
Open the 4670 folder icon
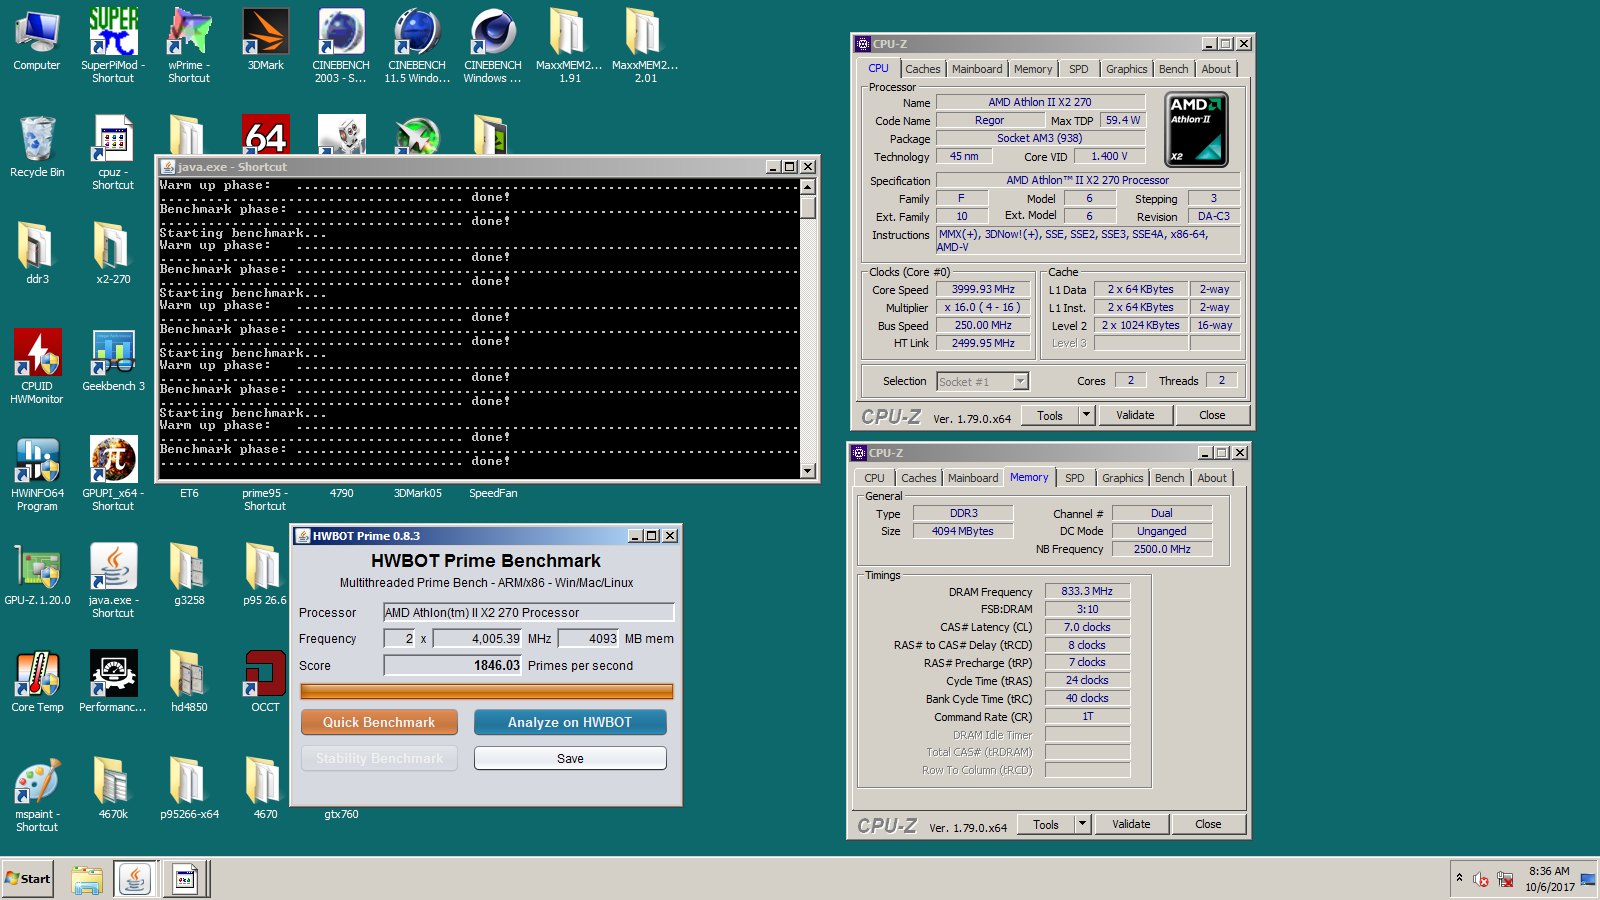coord(265,788)
